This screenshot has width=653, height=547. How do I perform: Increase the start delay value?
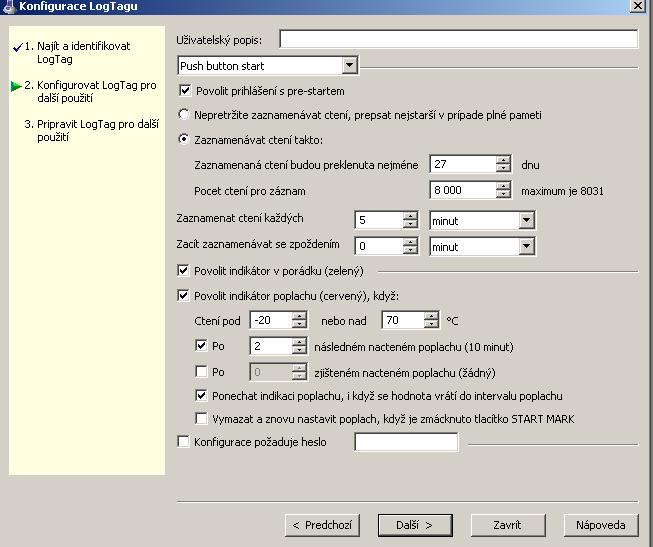[410, 242]
